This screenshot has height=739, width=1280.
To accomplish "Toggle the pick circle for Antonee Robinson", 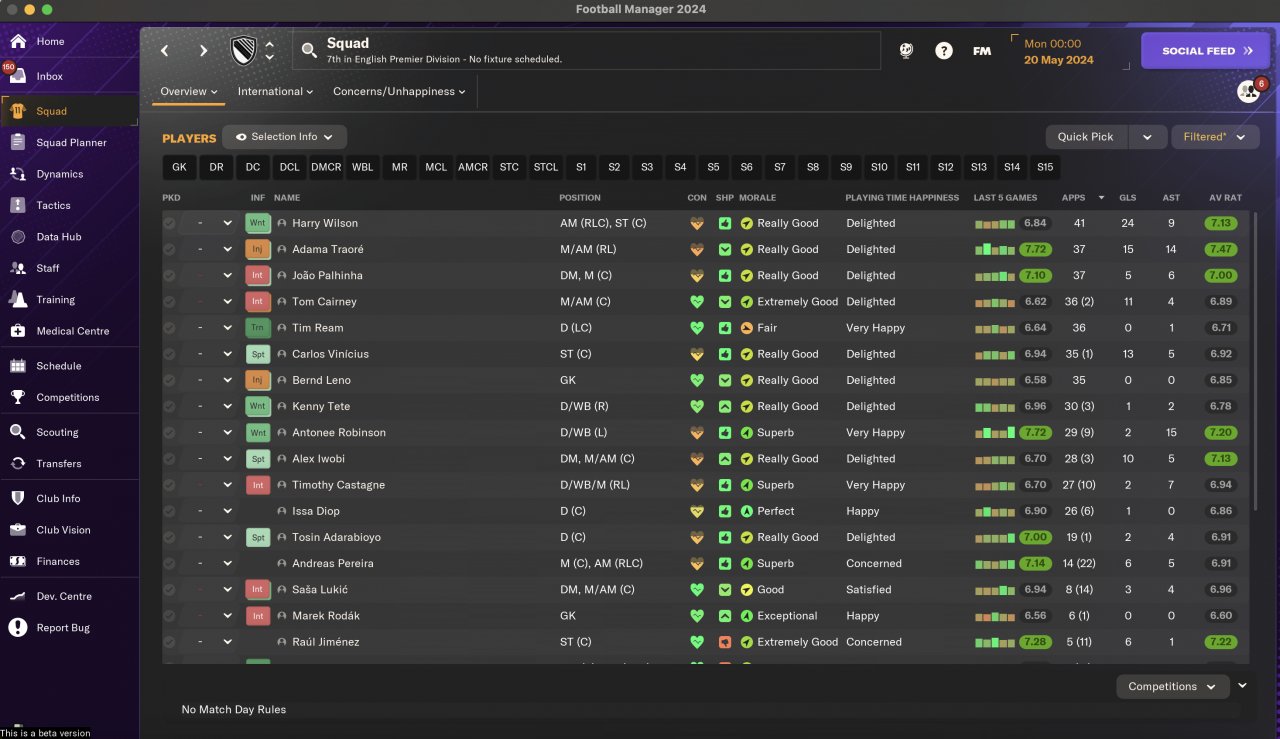I will pyautogui.click(x=169, y=432).
